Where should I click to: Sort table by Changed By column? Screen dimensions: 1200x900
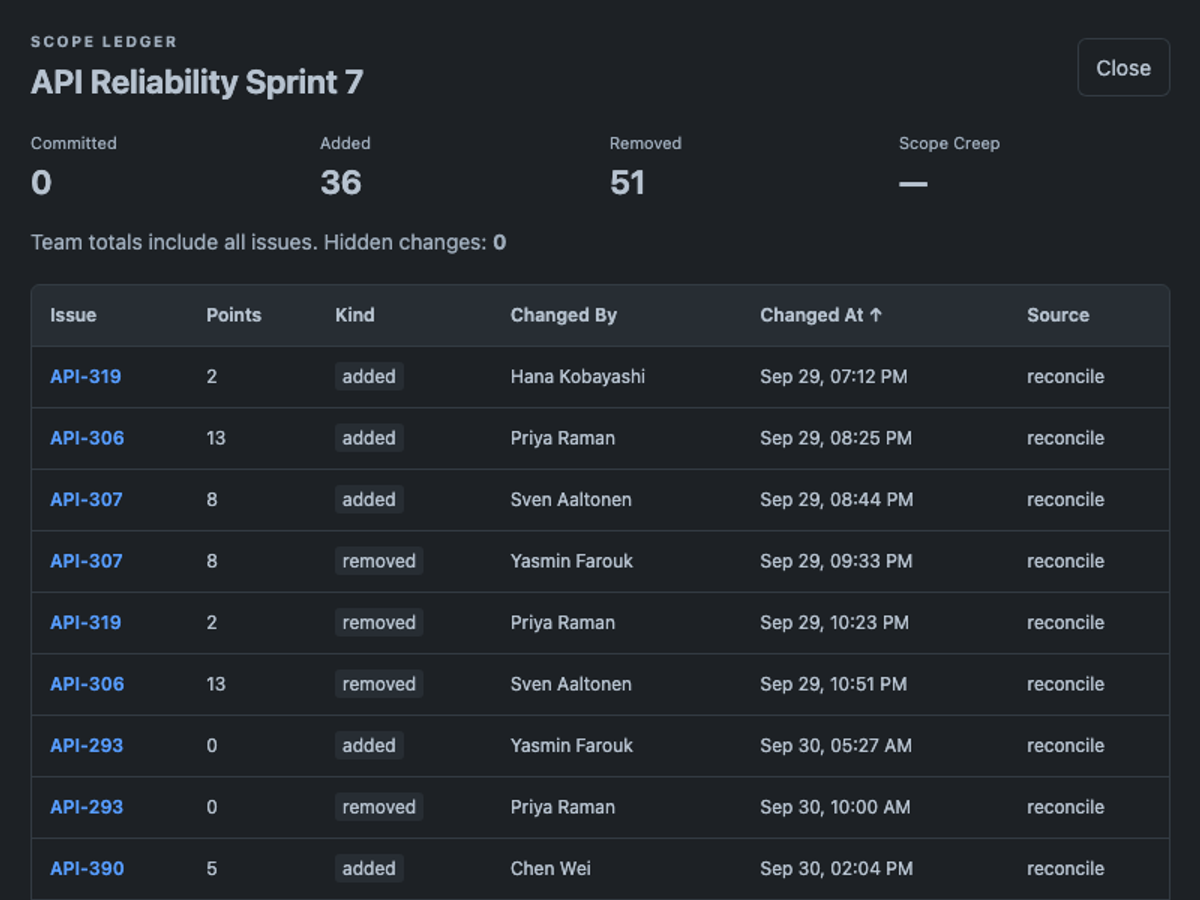tap(564, 315)
